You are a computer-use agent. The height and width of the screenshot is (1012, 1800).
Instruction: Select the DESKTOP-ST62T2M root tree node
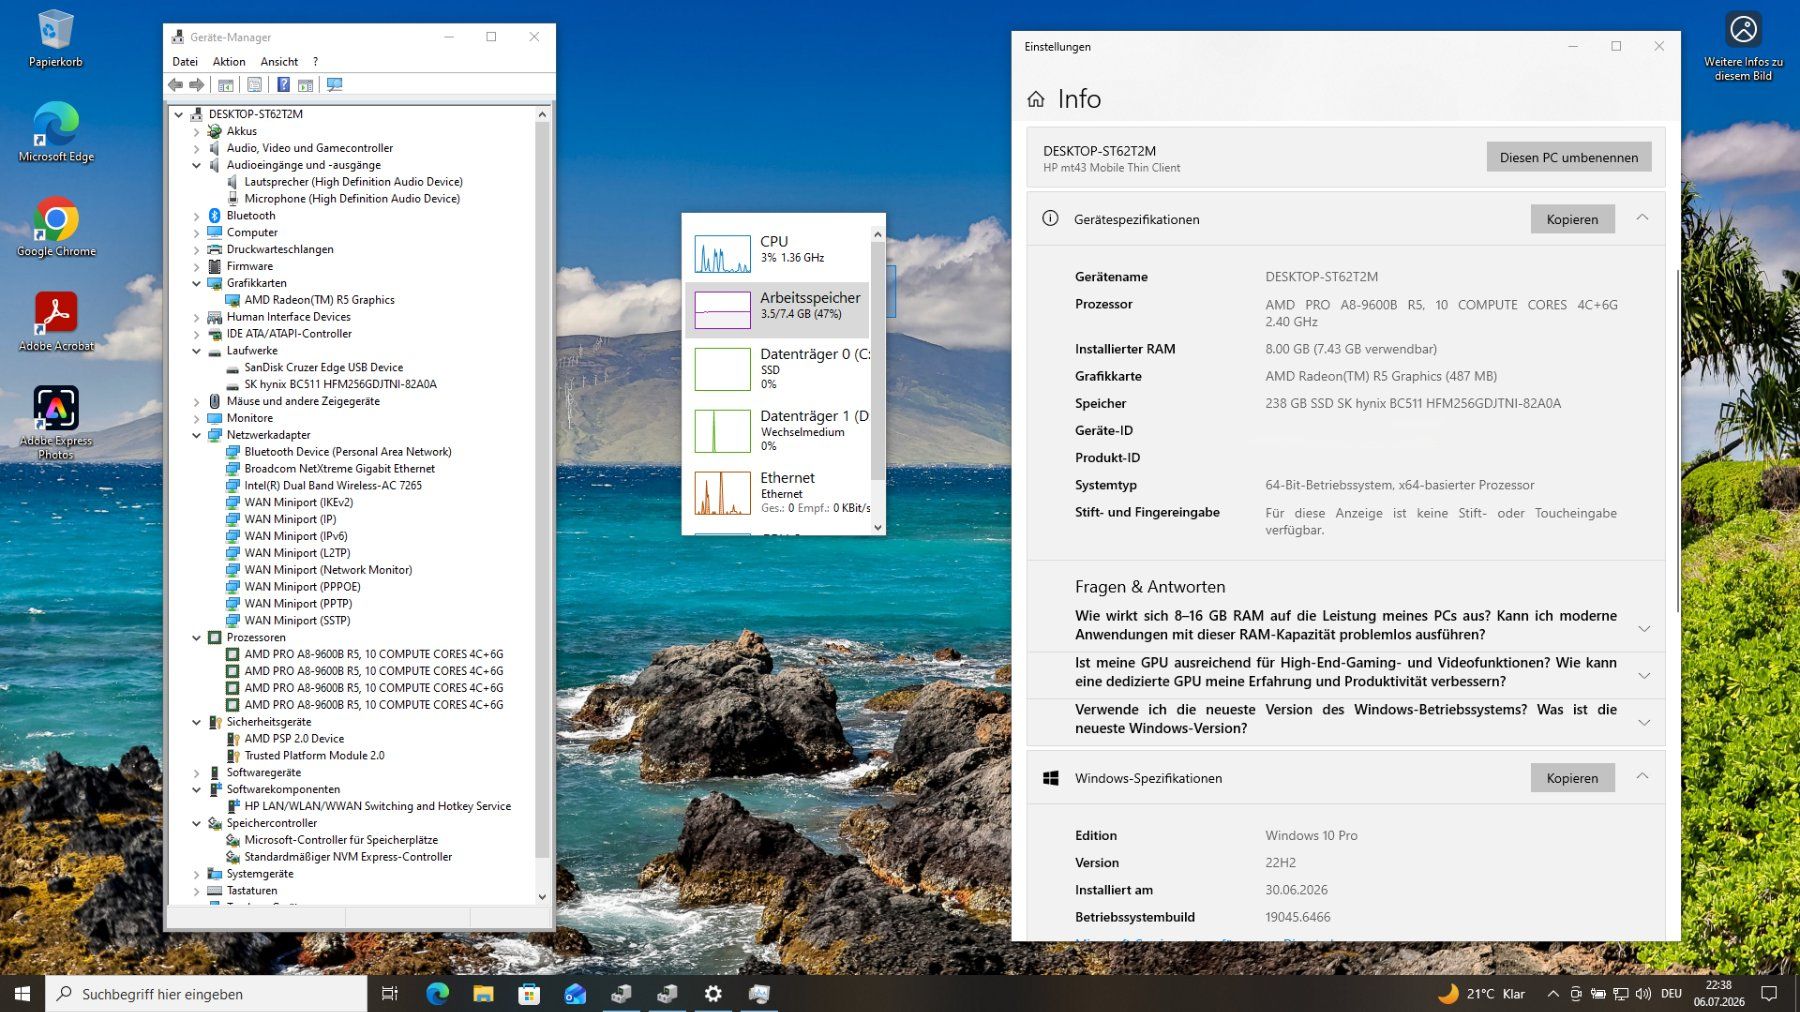click(255, 114)
